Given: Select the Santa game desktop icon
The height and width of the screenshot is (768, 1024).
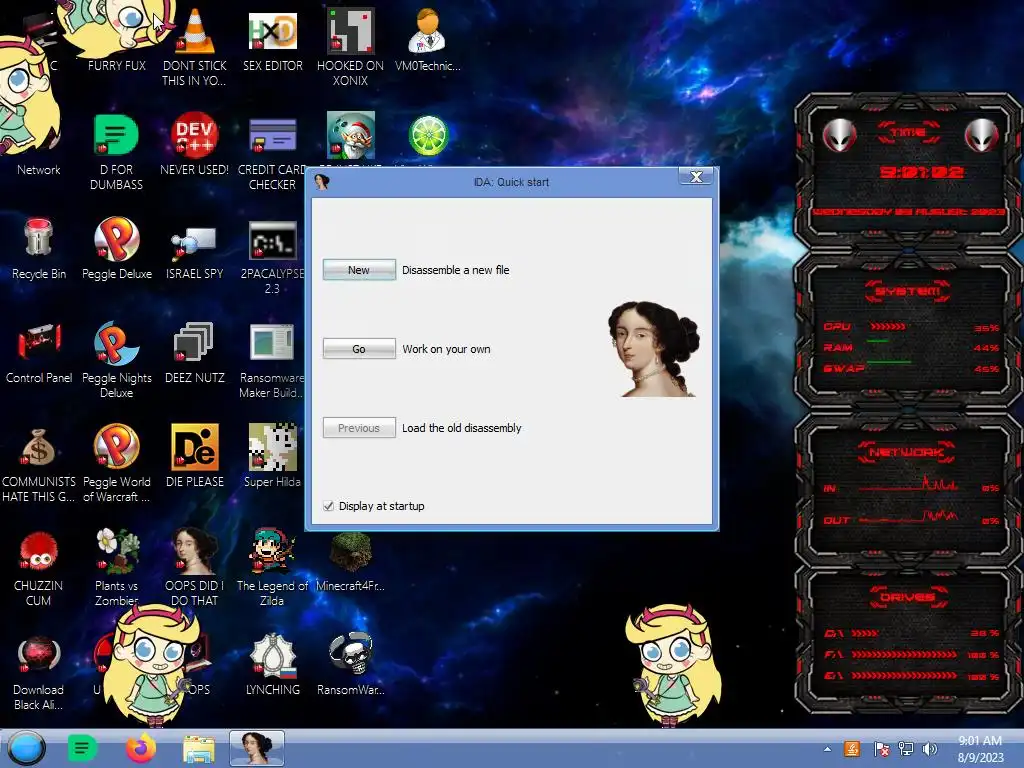Looking at the screenshot, I should [351, 135].
